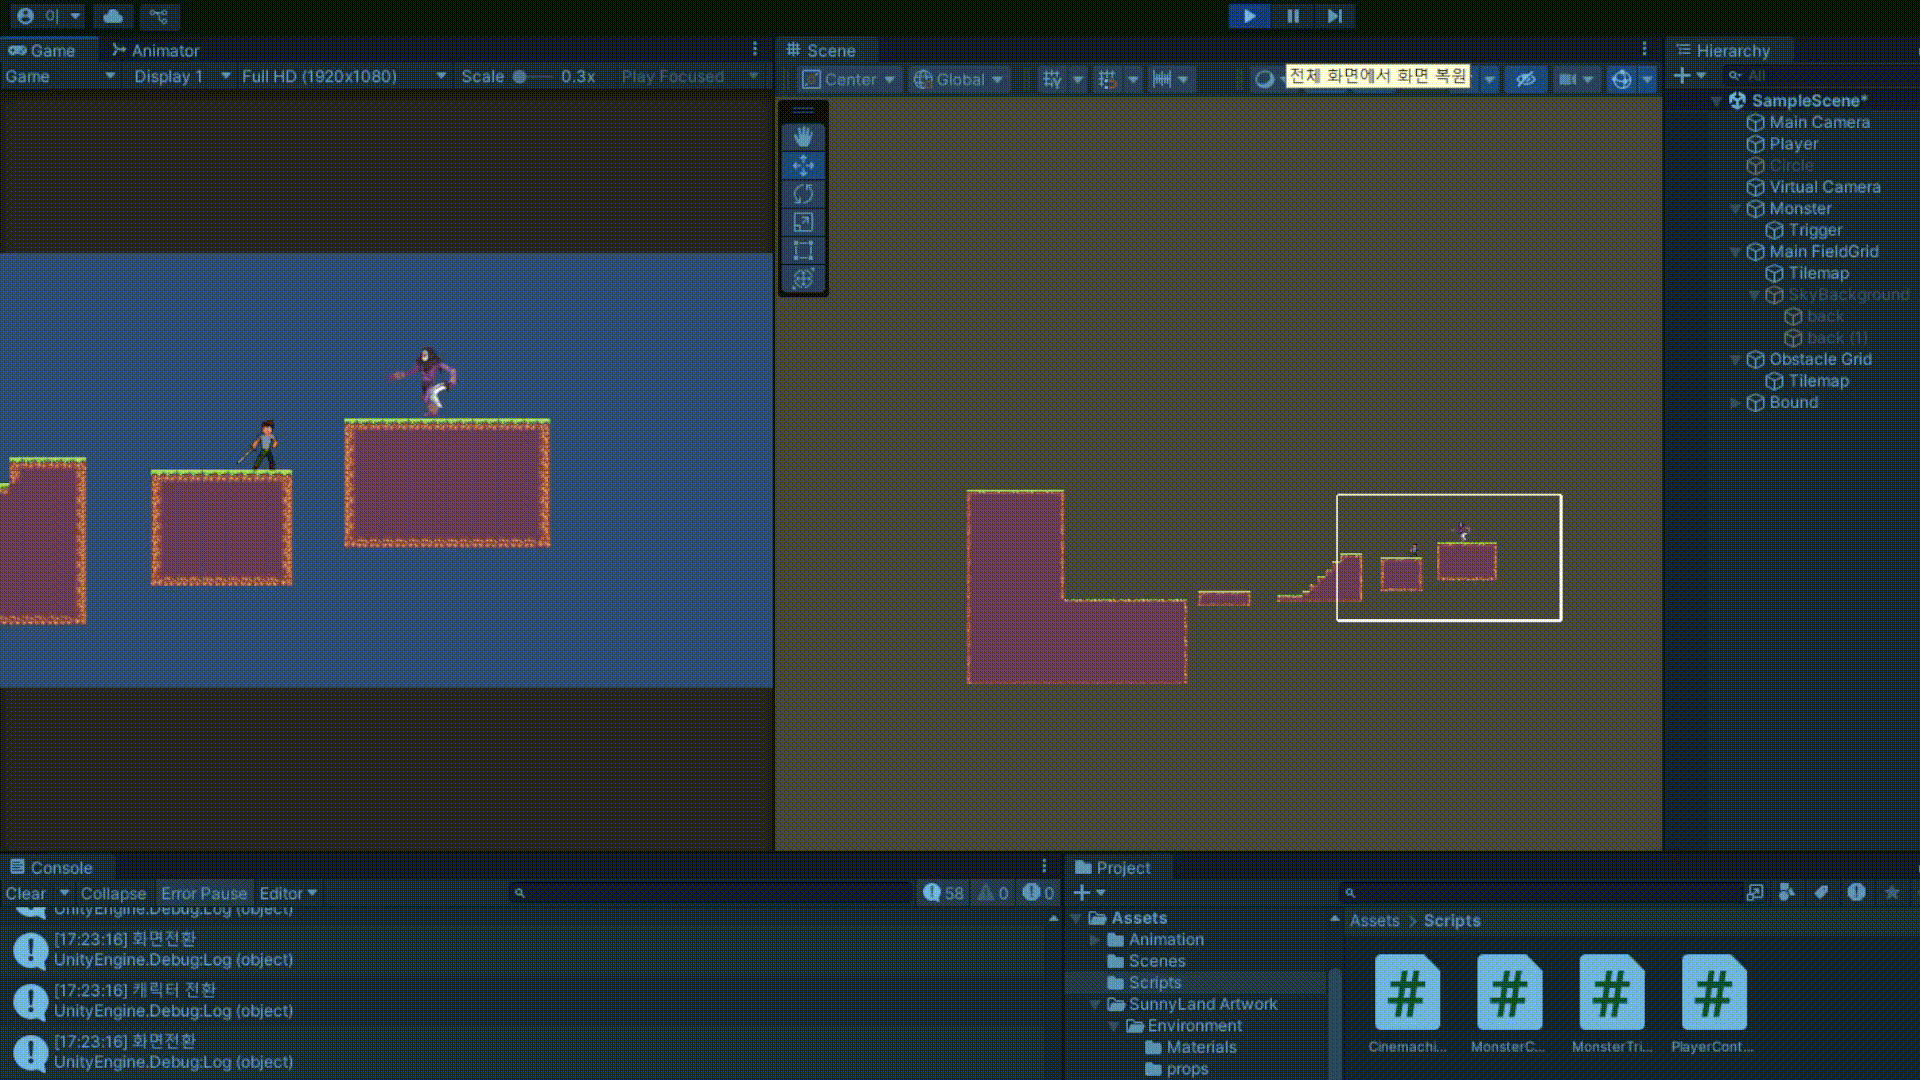This screenshot has height=1080, width=1920.
Task: Select the Transform tool
Action: coord(803,279)
